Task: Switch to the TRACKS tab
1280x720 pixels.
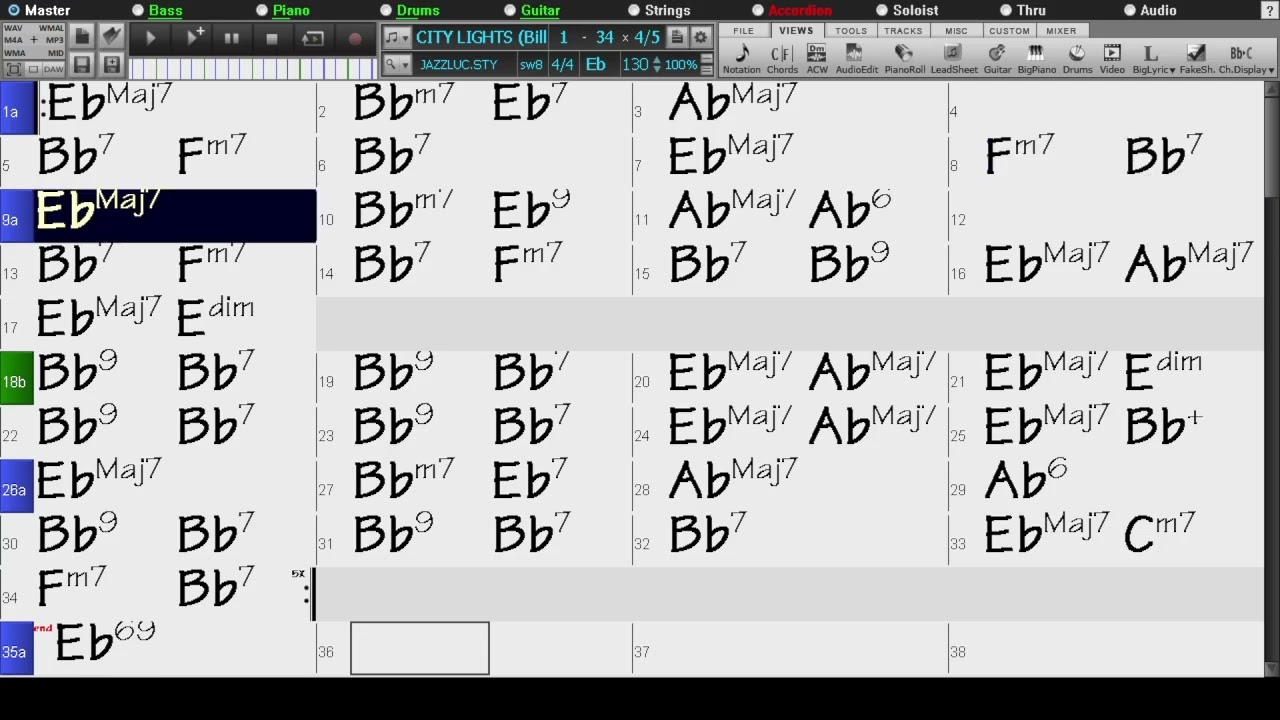Action: (x=903, y=31)
